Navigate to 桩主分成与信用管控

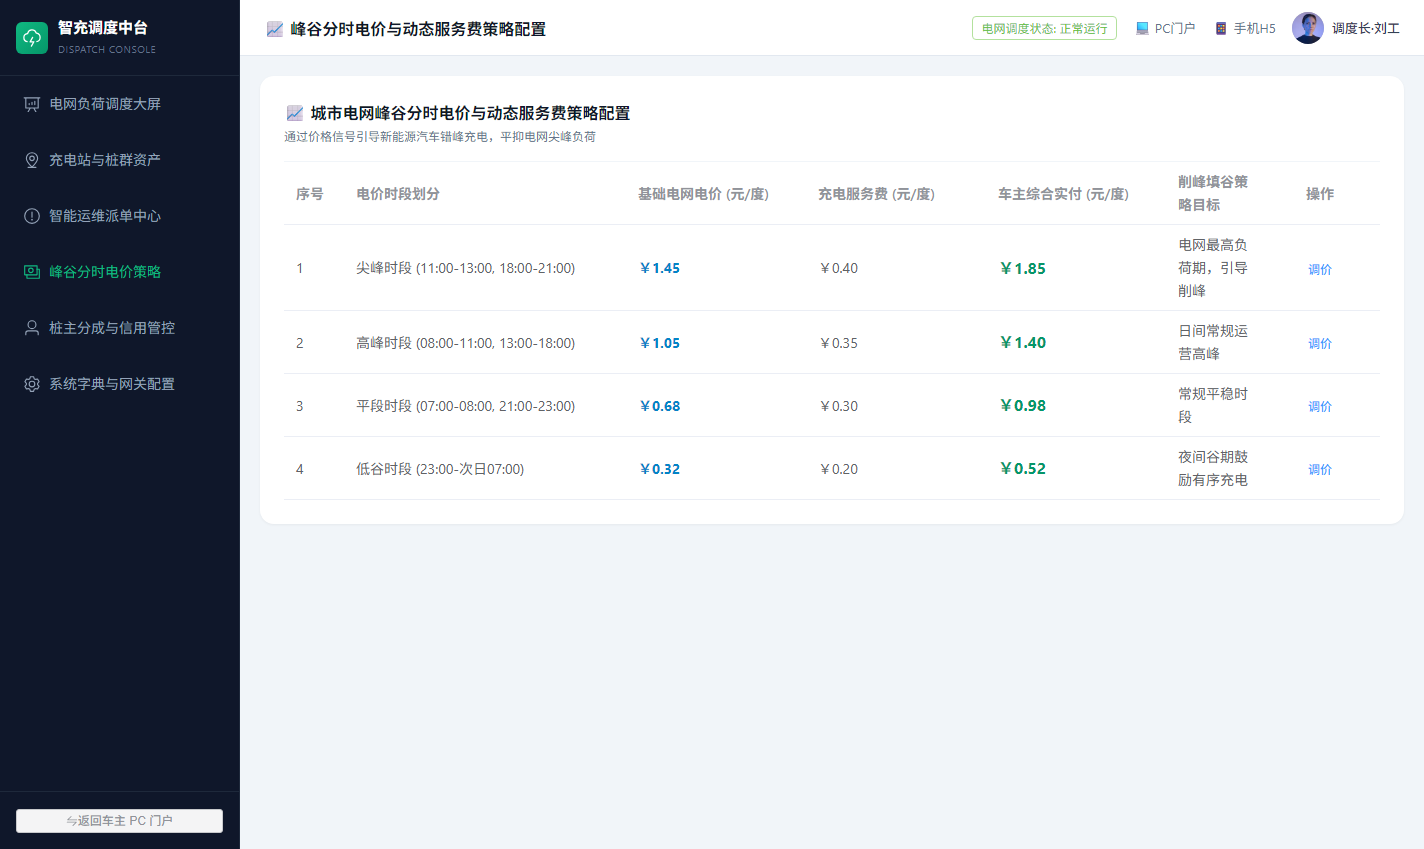coord(120,328)
